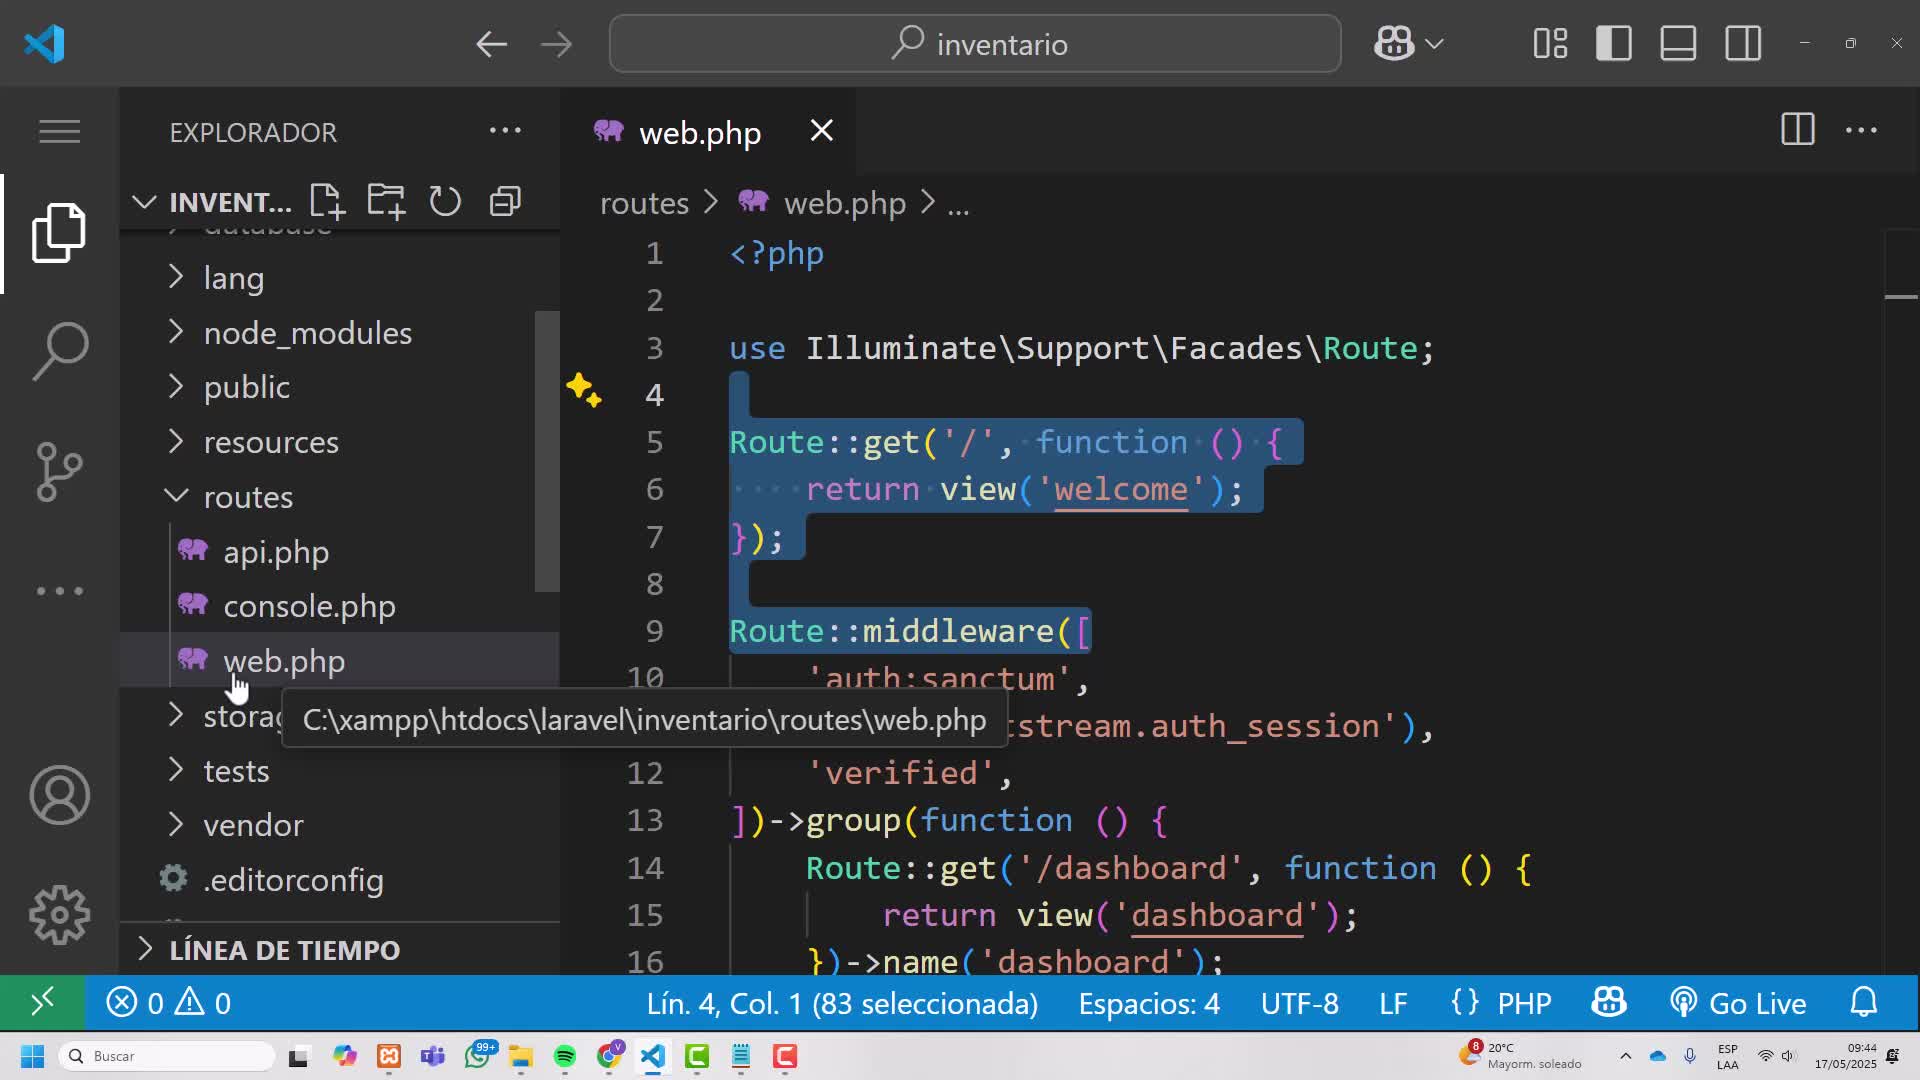Go back with navigation arrow
The image size is (1920, 1080).
point(491,44)
